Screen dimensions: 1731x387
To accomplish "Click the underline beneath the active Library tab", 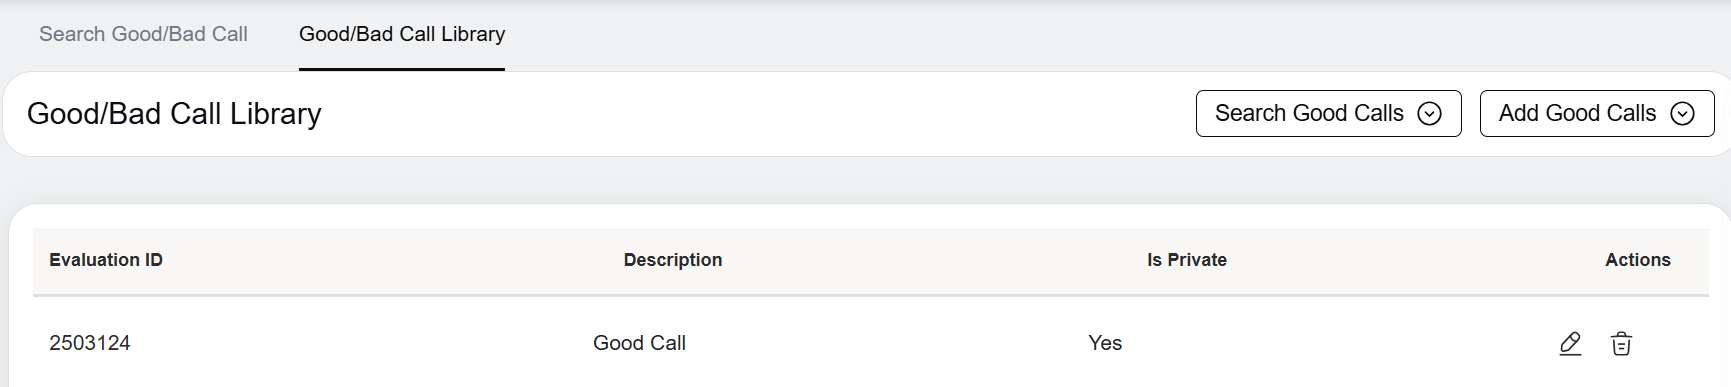I will pos(402,69).
